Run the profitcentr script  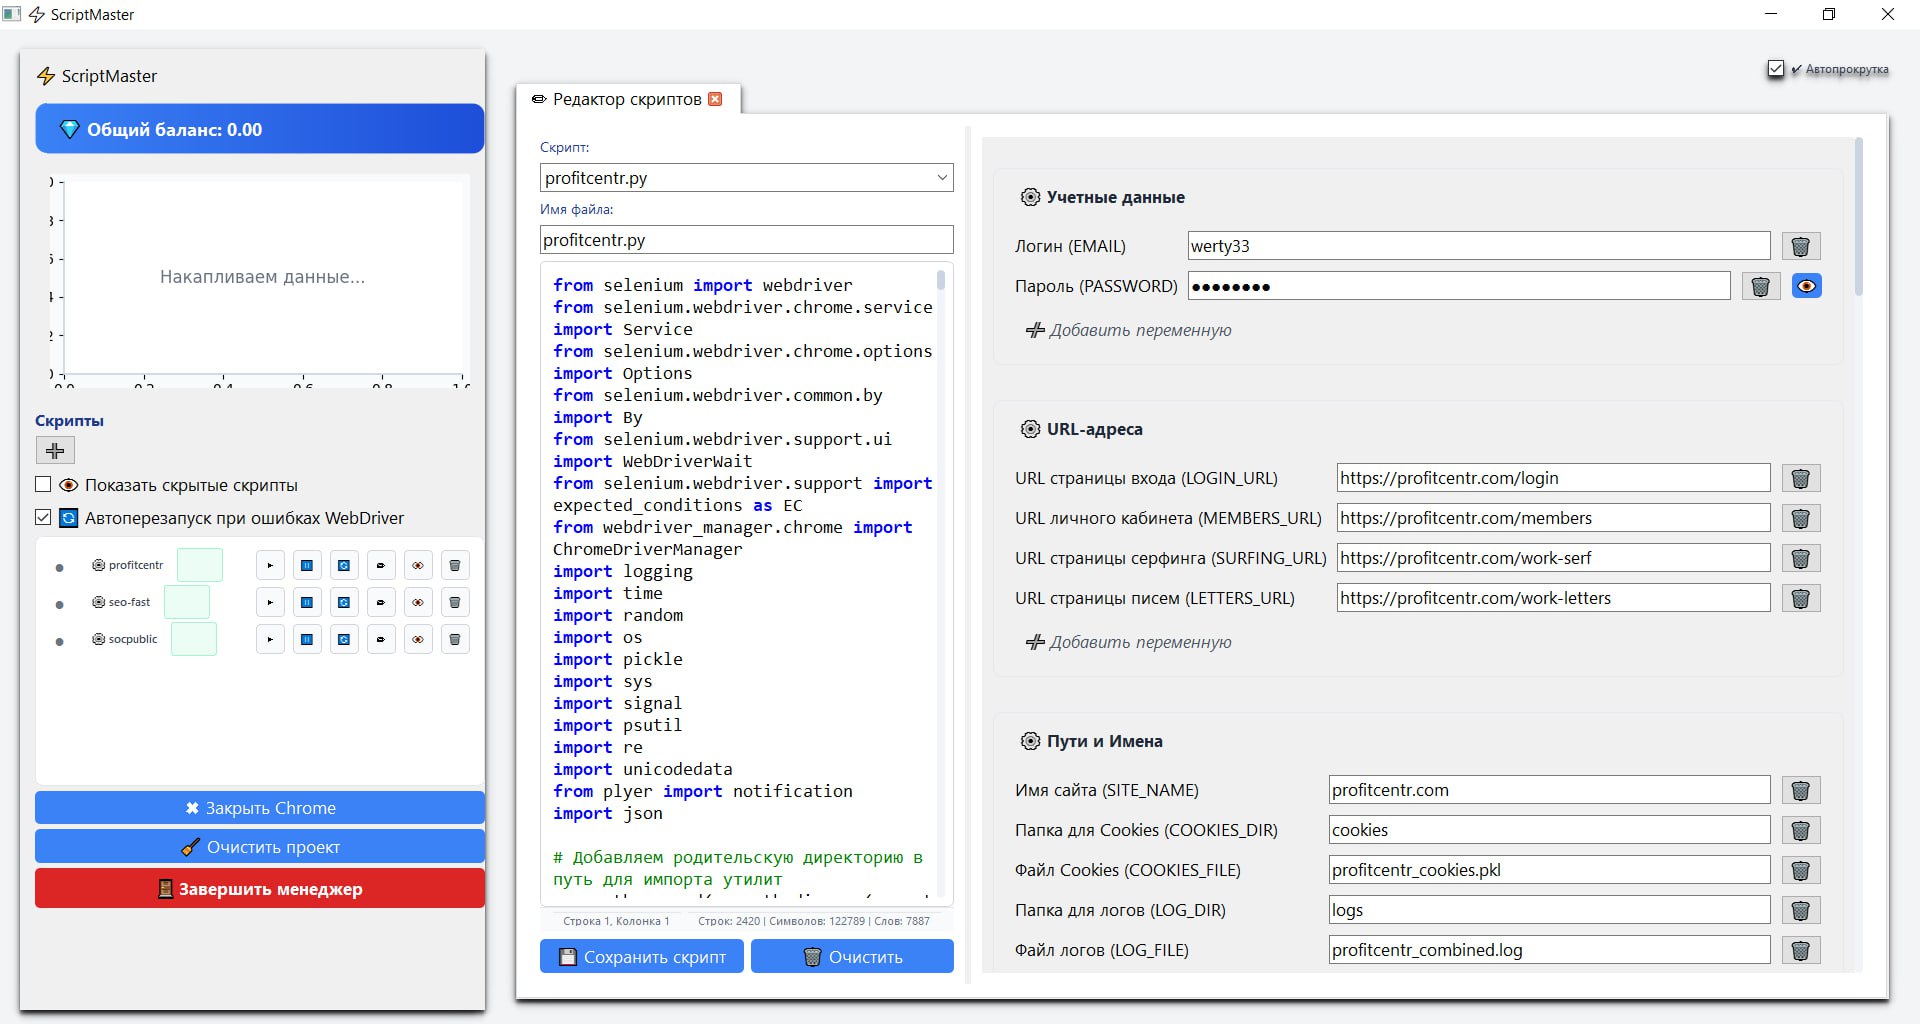(x=270, y=565)
